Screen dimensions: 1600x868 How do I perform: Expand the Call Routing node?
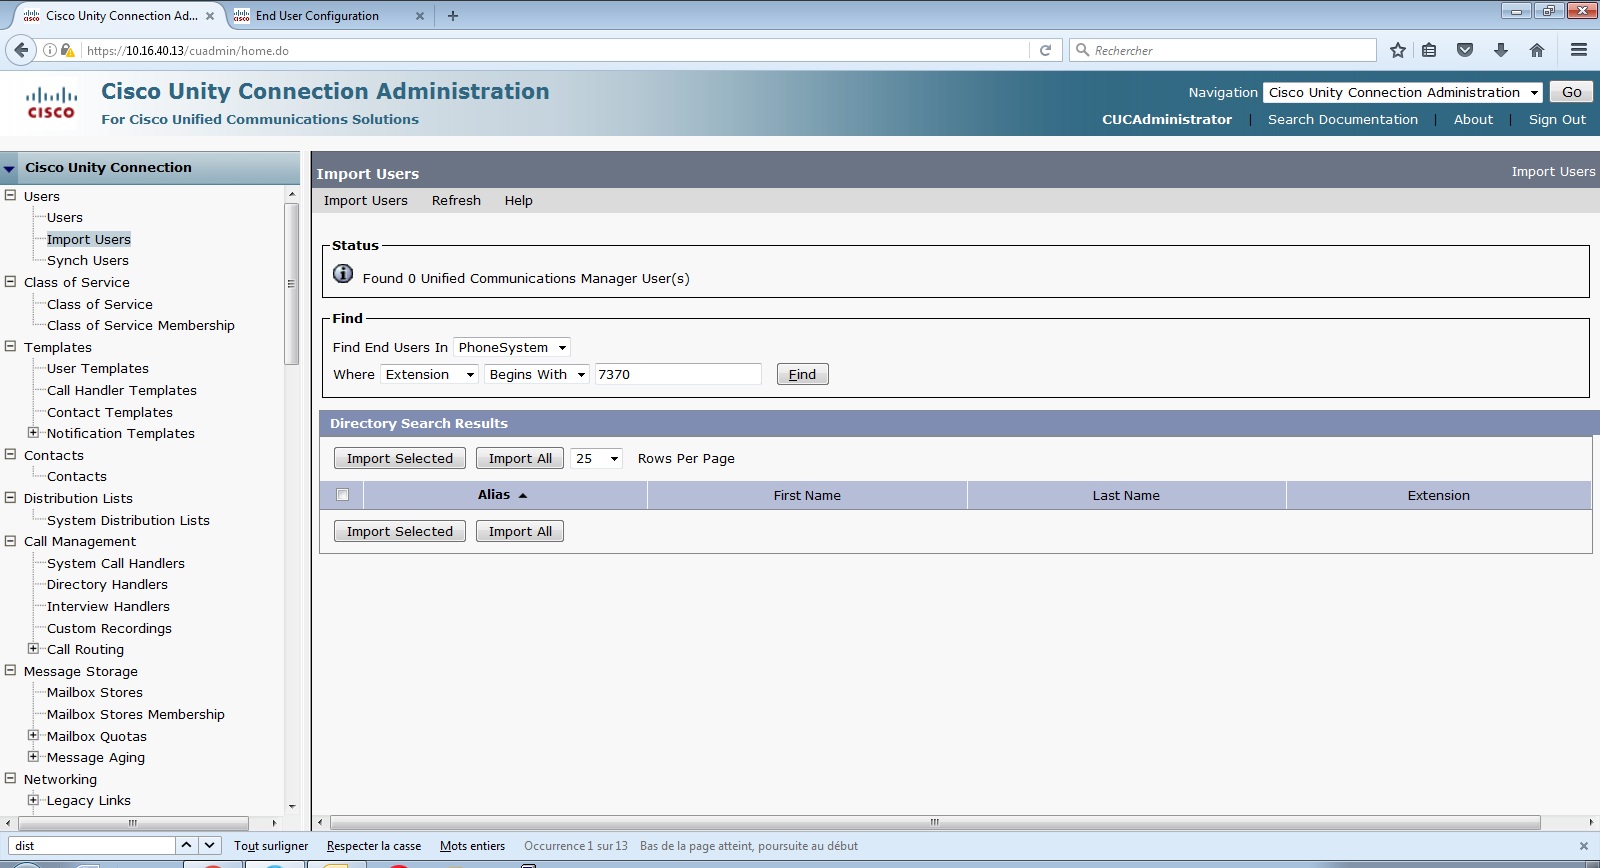[33, 648]
